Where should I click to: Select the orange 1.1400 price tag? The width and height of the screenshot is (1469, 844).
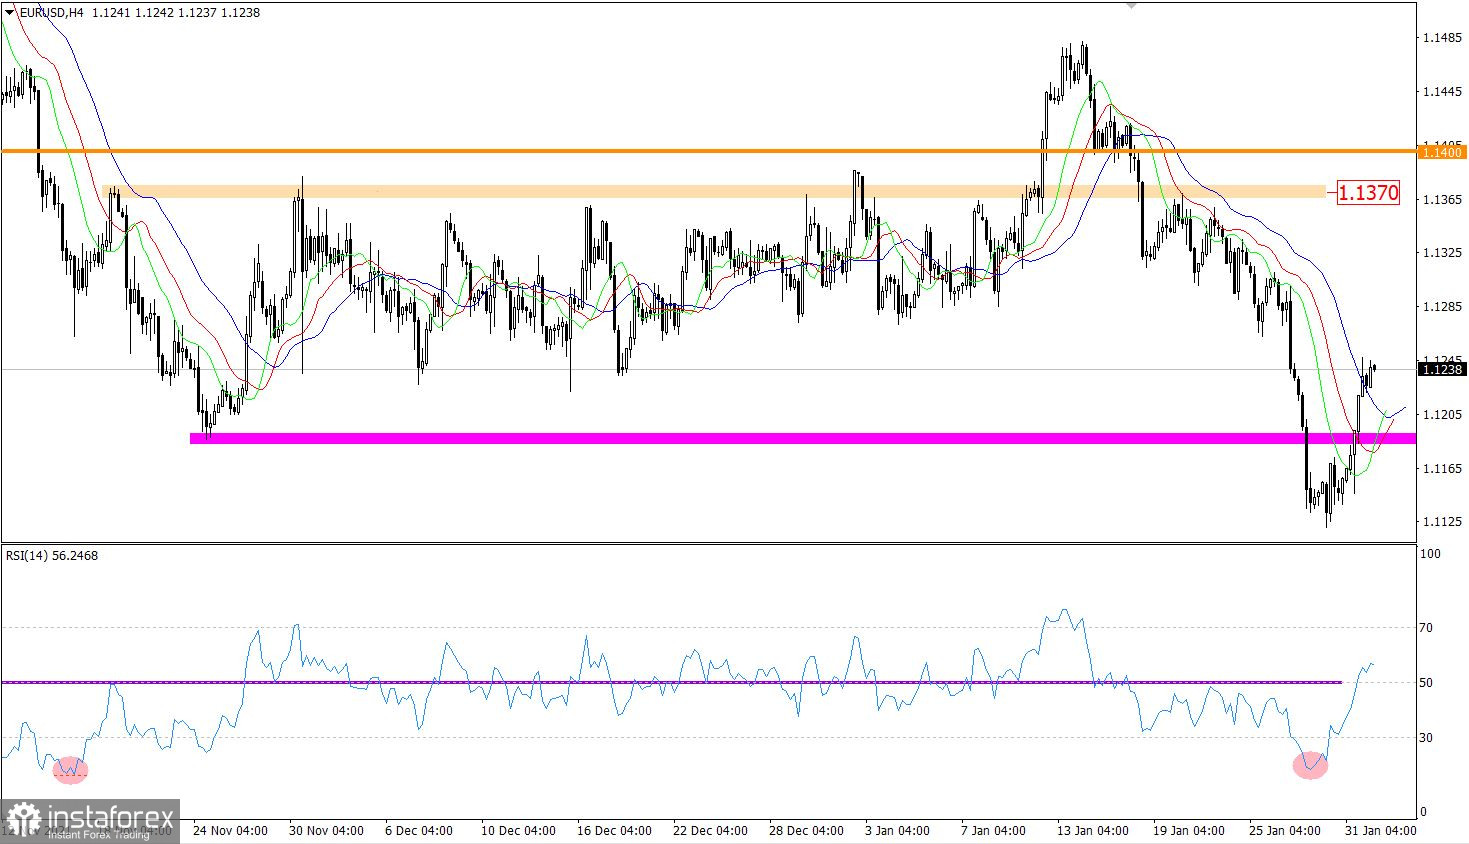click(1442, 152)
